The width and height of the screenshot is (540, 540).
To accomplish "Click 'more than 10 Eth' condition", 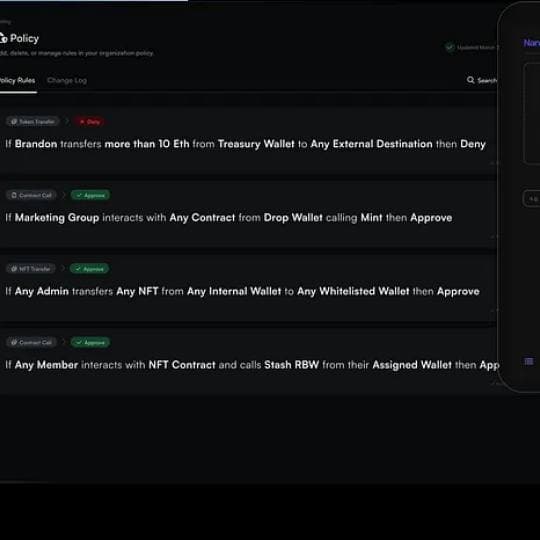I will pos(147,144).
